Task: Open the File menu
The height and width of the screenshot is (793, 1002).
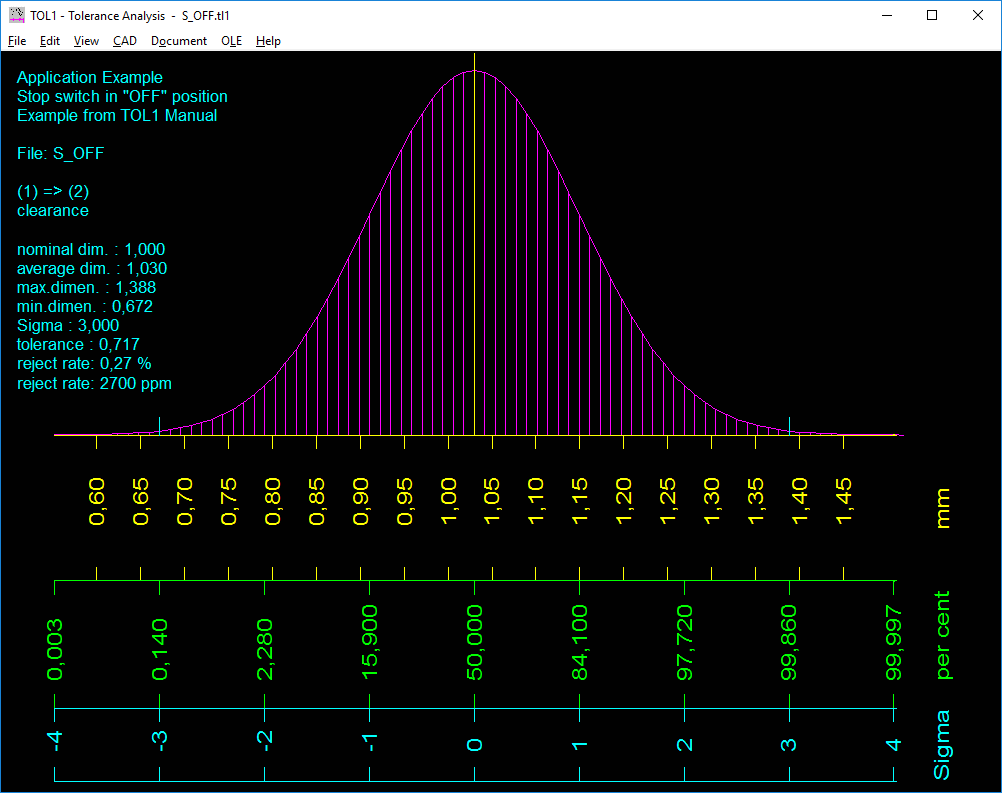Action: [17, 41]
